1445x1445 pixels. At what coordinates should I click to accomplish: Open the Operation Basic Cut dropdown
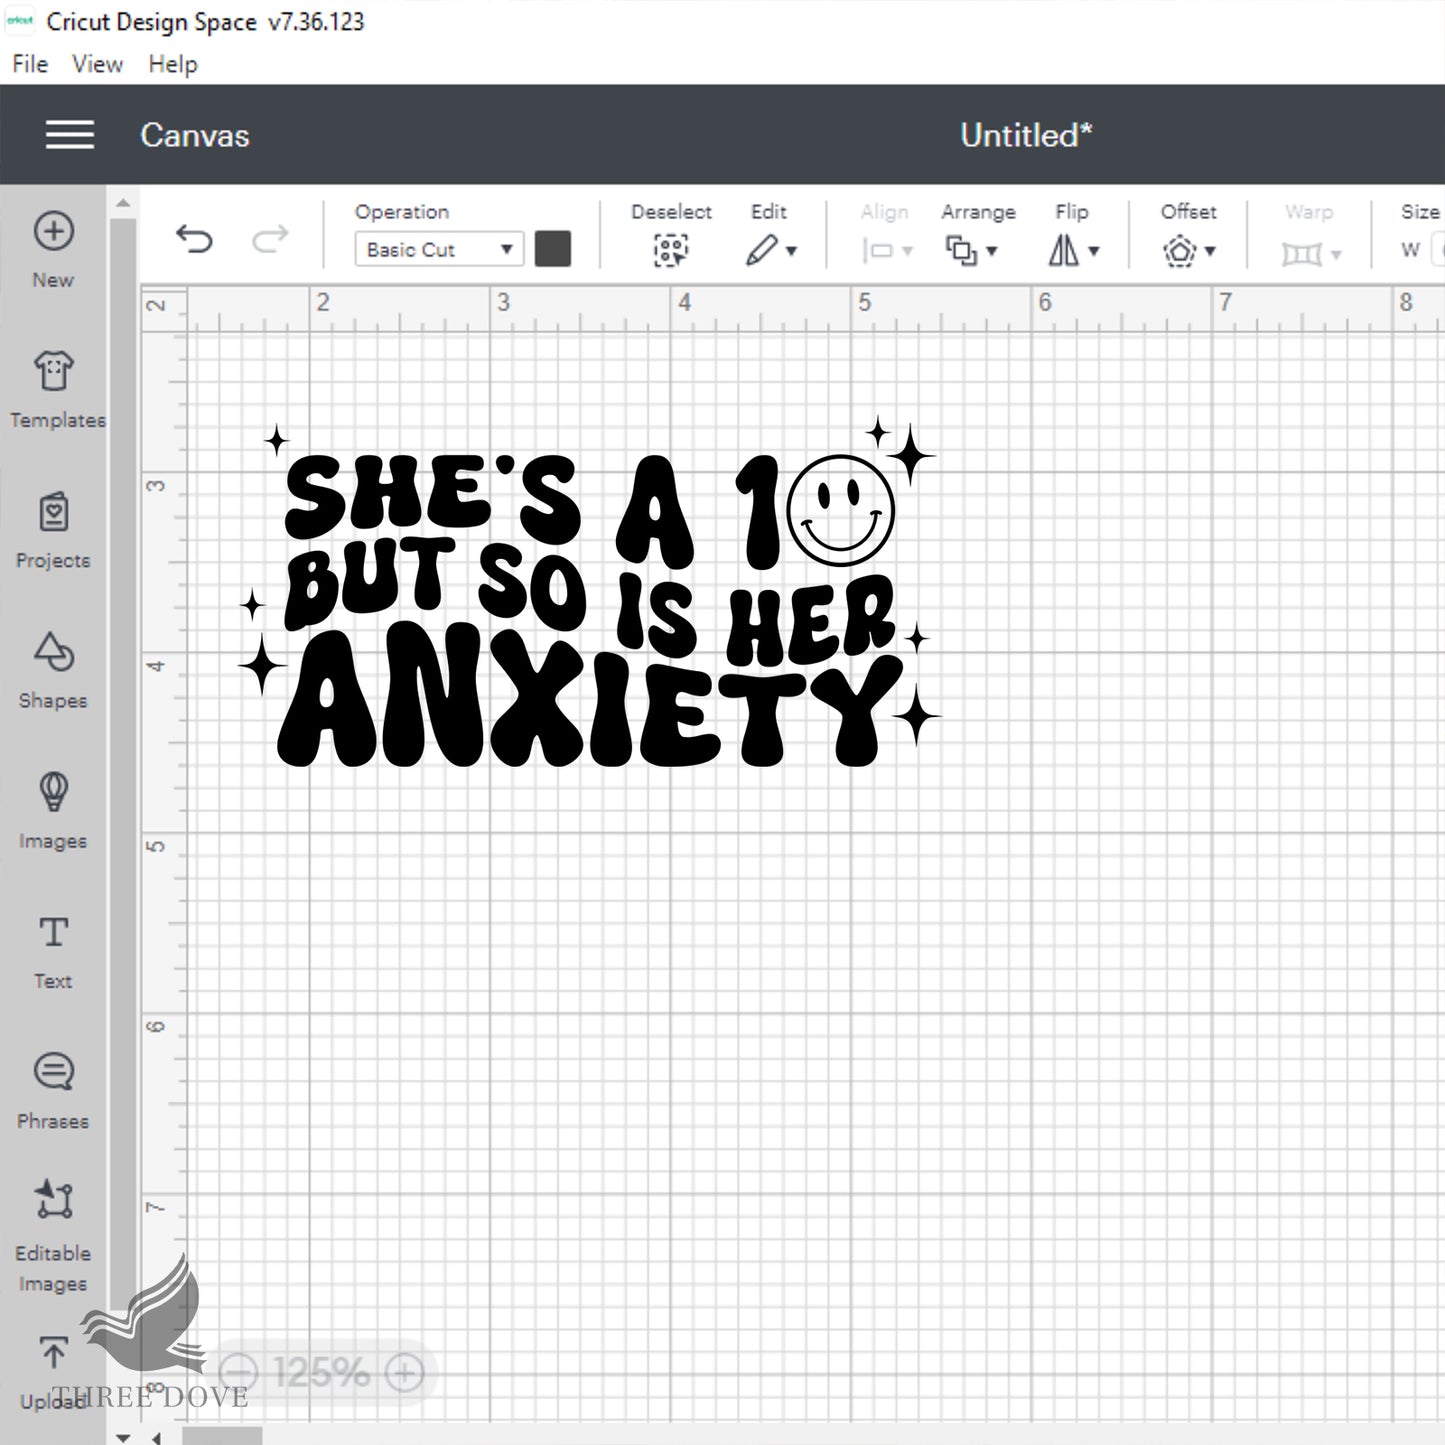(x=439, y=249)
